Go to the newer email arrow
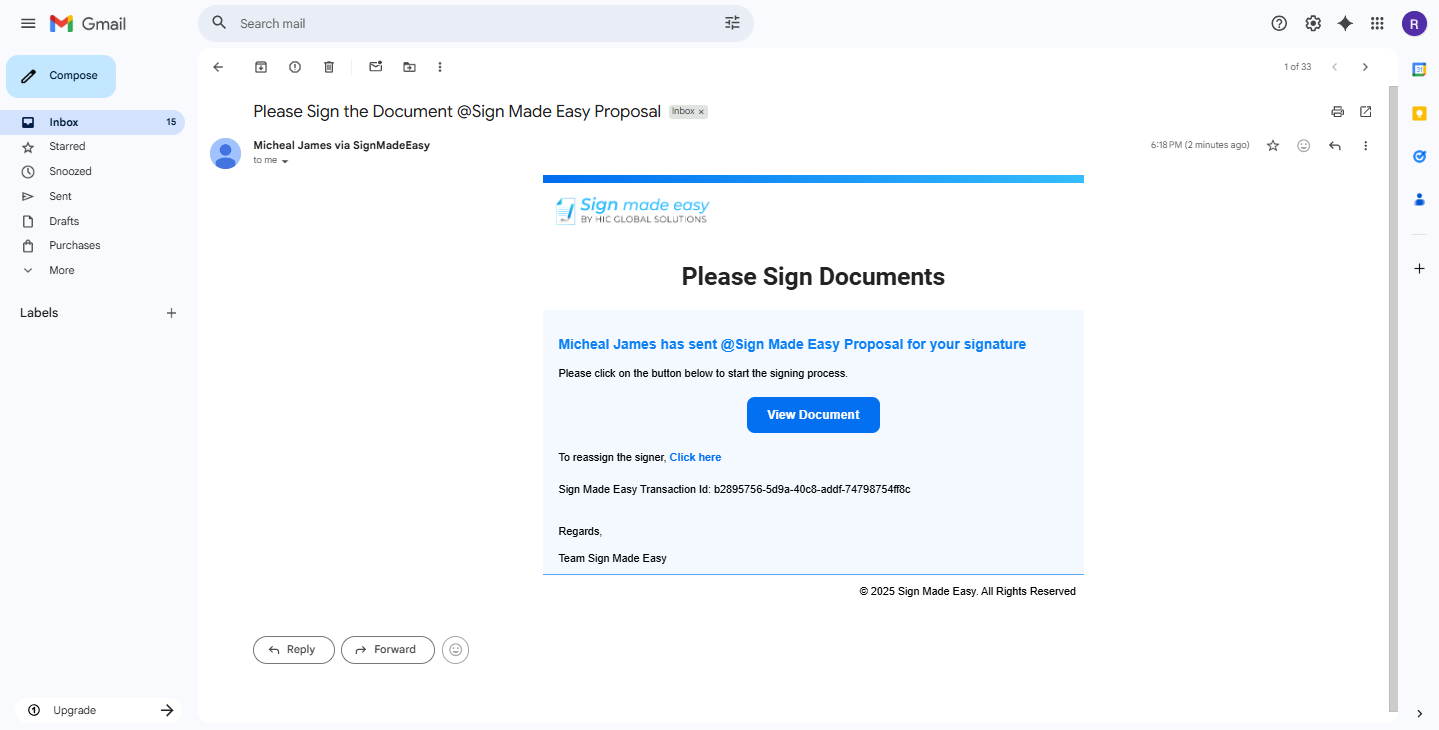This screenshot has height=730, width=1439. click(1334, 67)
